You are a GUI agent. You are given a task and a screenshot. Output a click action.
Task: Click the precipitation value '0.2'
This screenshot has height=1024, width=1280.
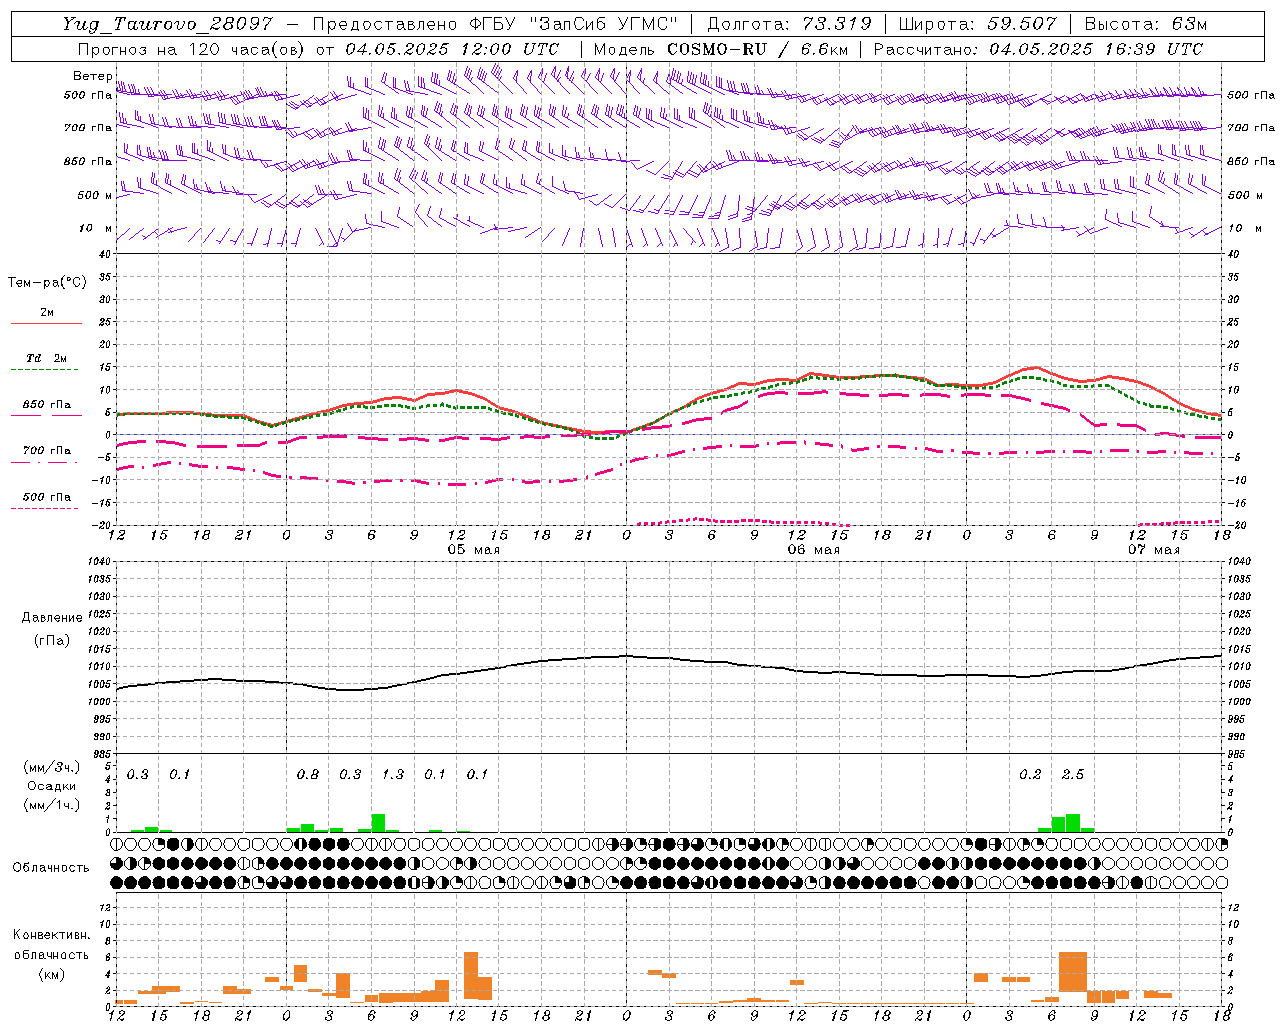coord(1030,775)
